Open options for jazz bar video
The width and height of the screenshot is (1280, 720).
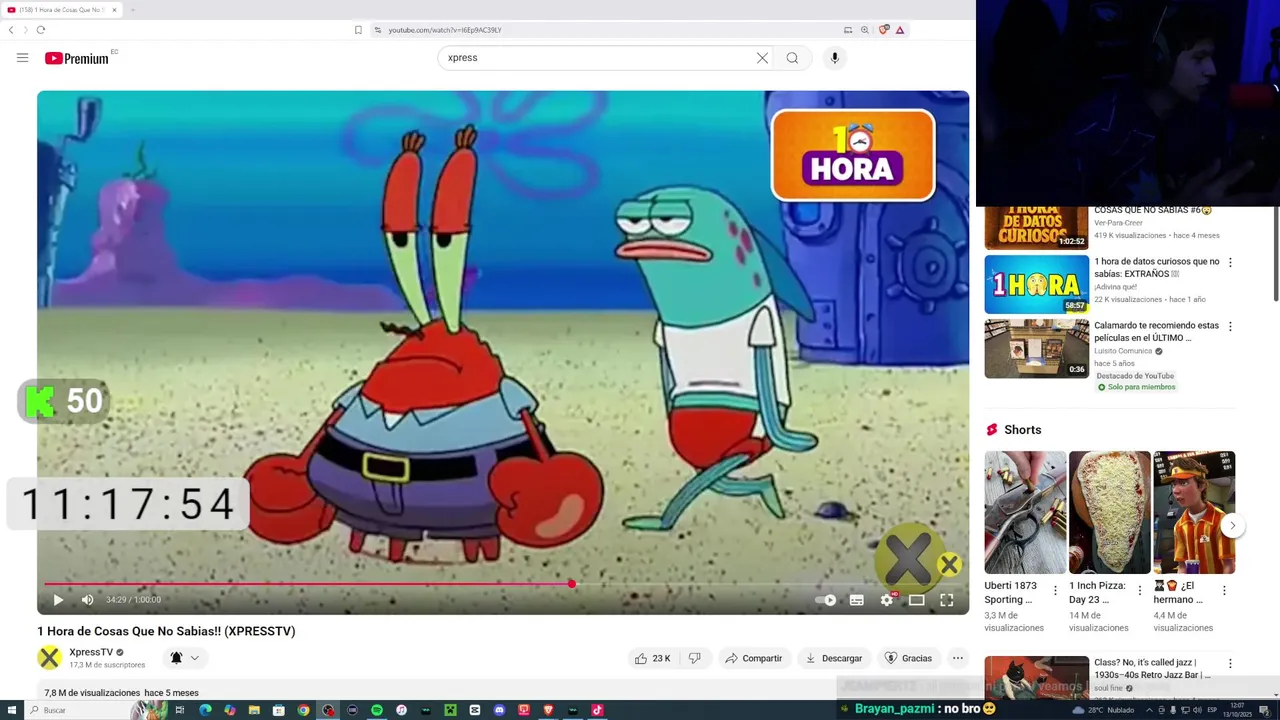(x=1230, y=663)
